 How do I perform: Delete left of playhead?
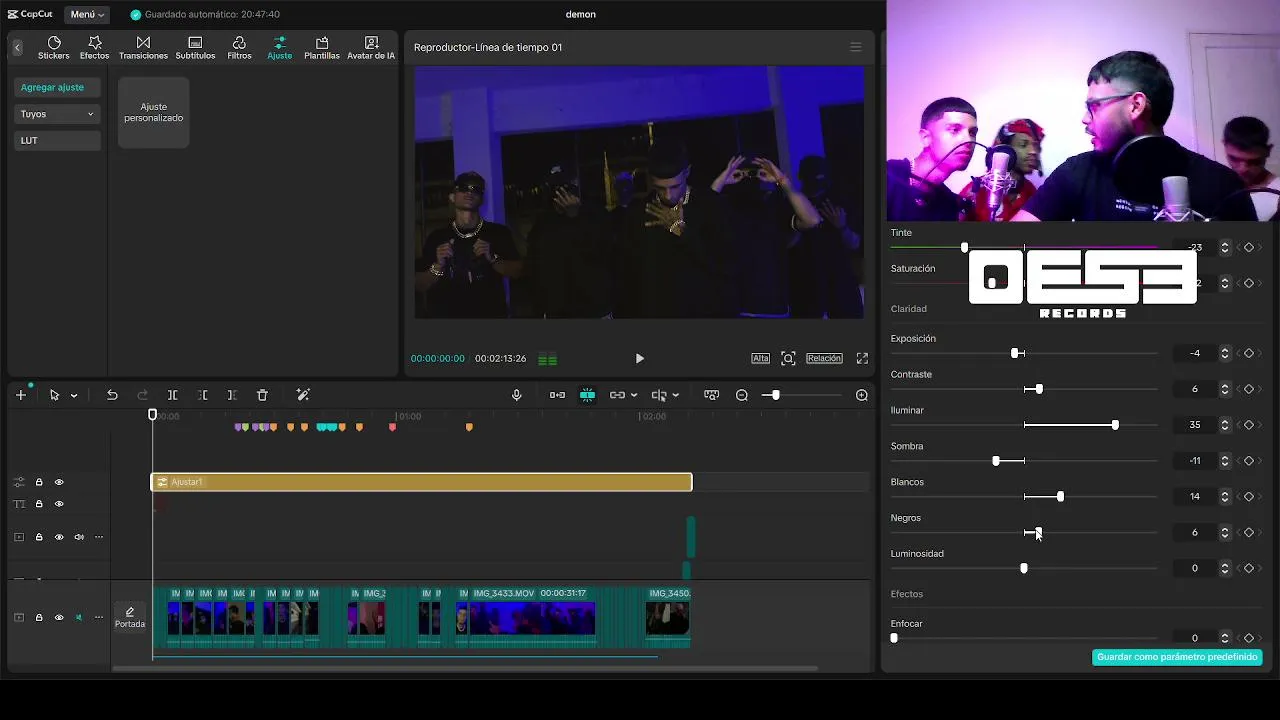click(202, 395)
